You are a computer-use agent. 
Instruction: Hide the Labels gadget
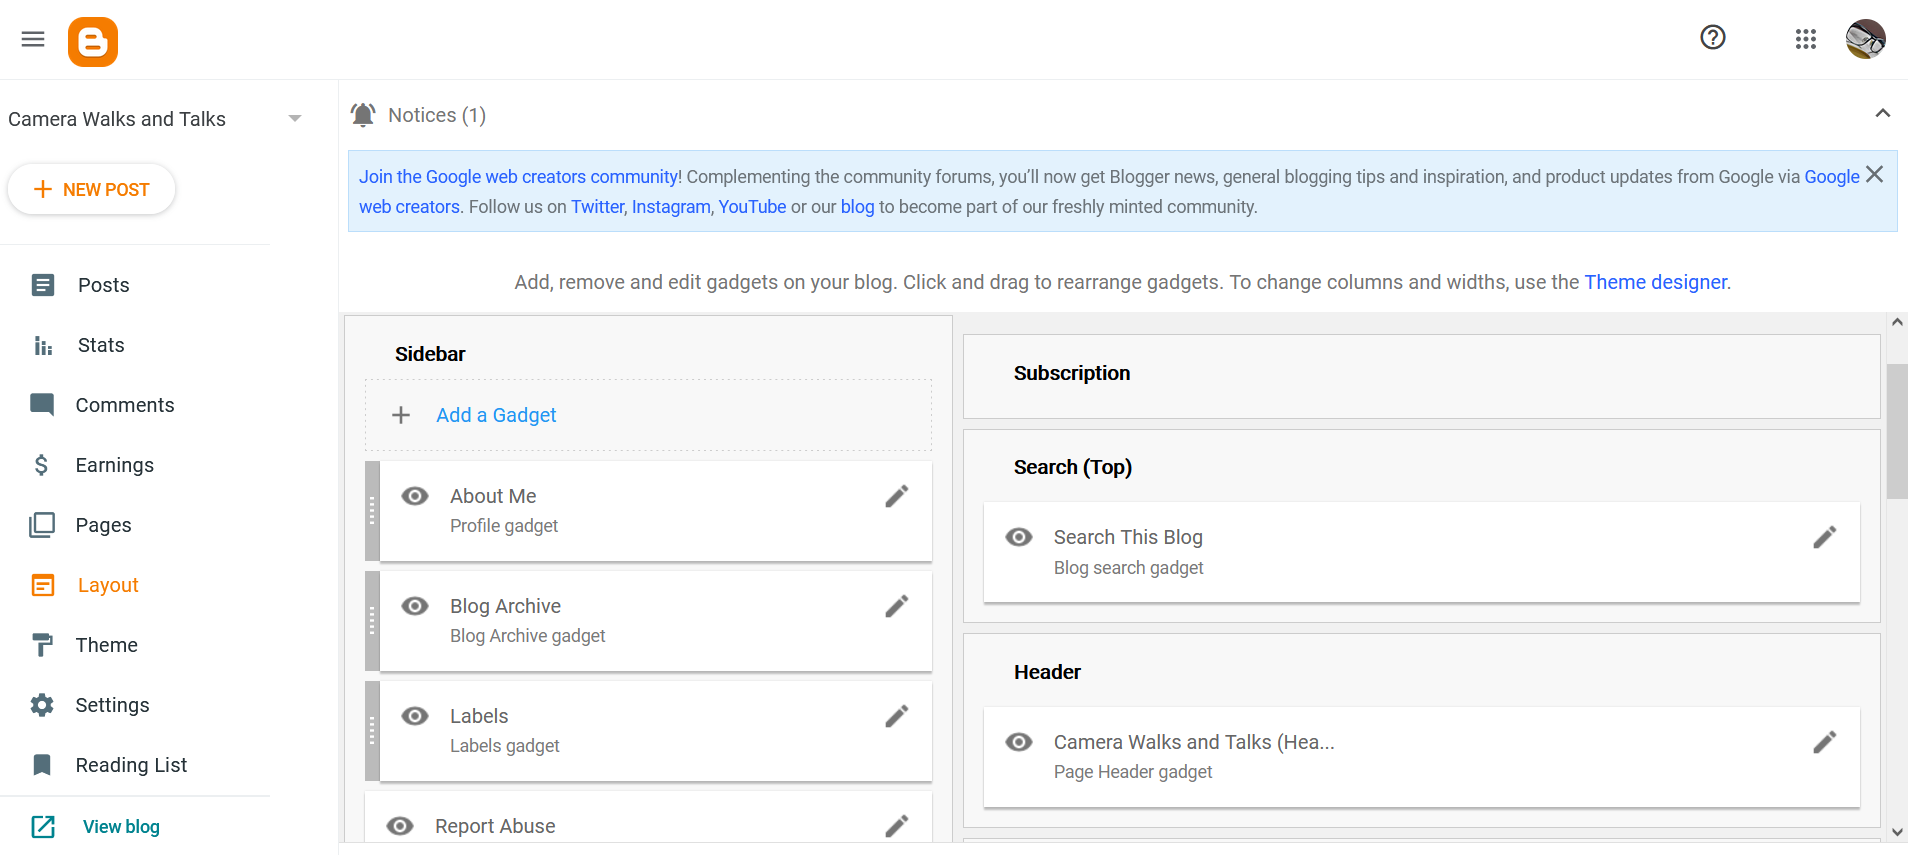pyautogui.click(x=415, y=717)
